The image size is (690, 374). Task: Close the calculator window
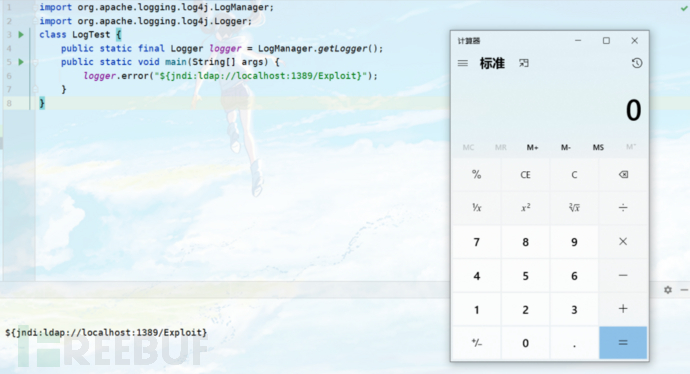634,40
